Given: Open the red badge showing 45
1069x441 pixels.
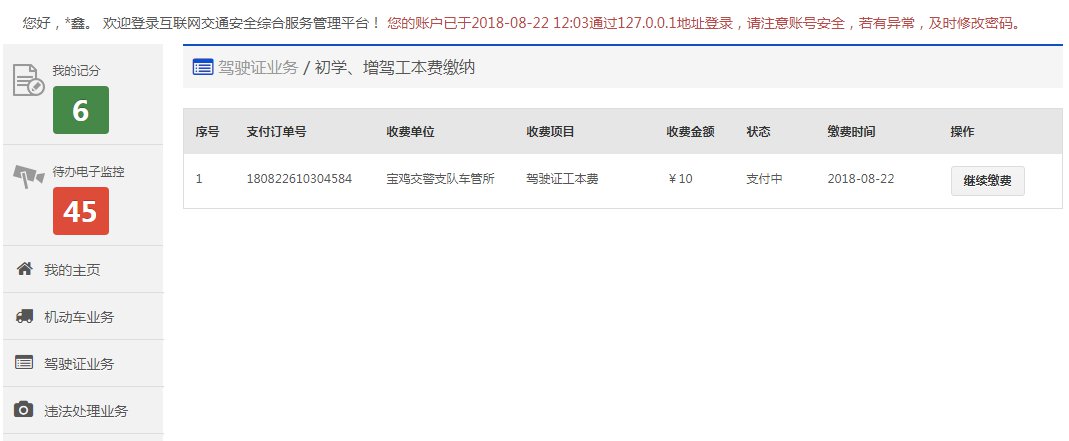Looking at the screenshot, I should [x=81, y=211].
